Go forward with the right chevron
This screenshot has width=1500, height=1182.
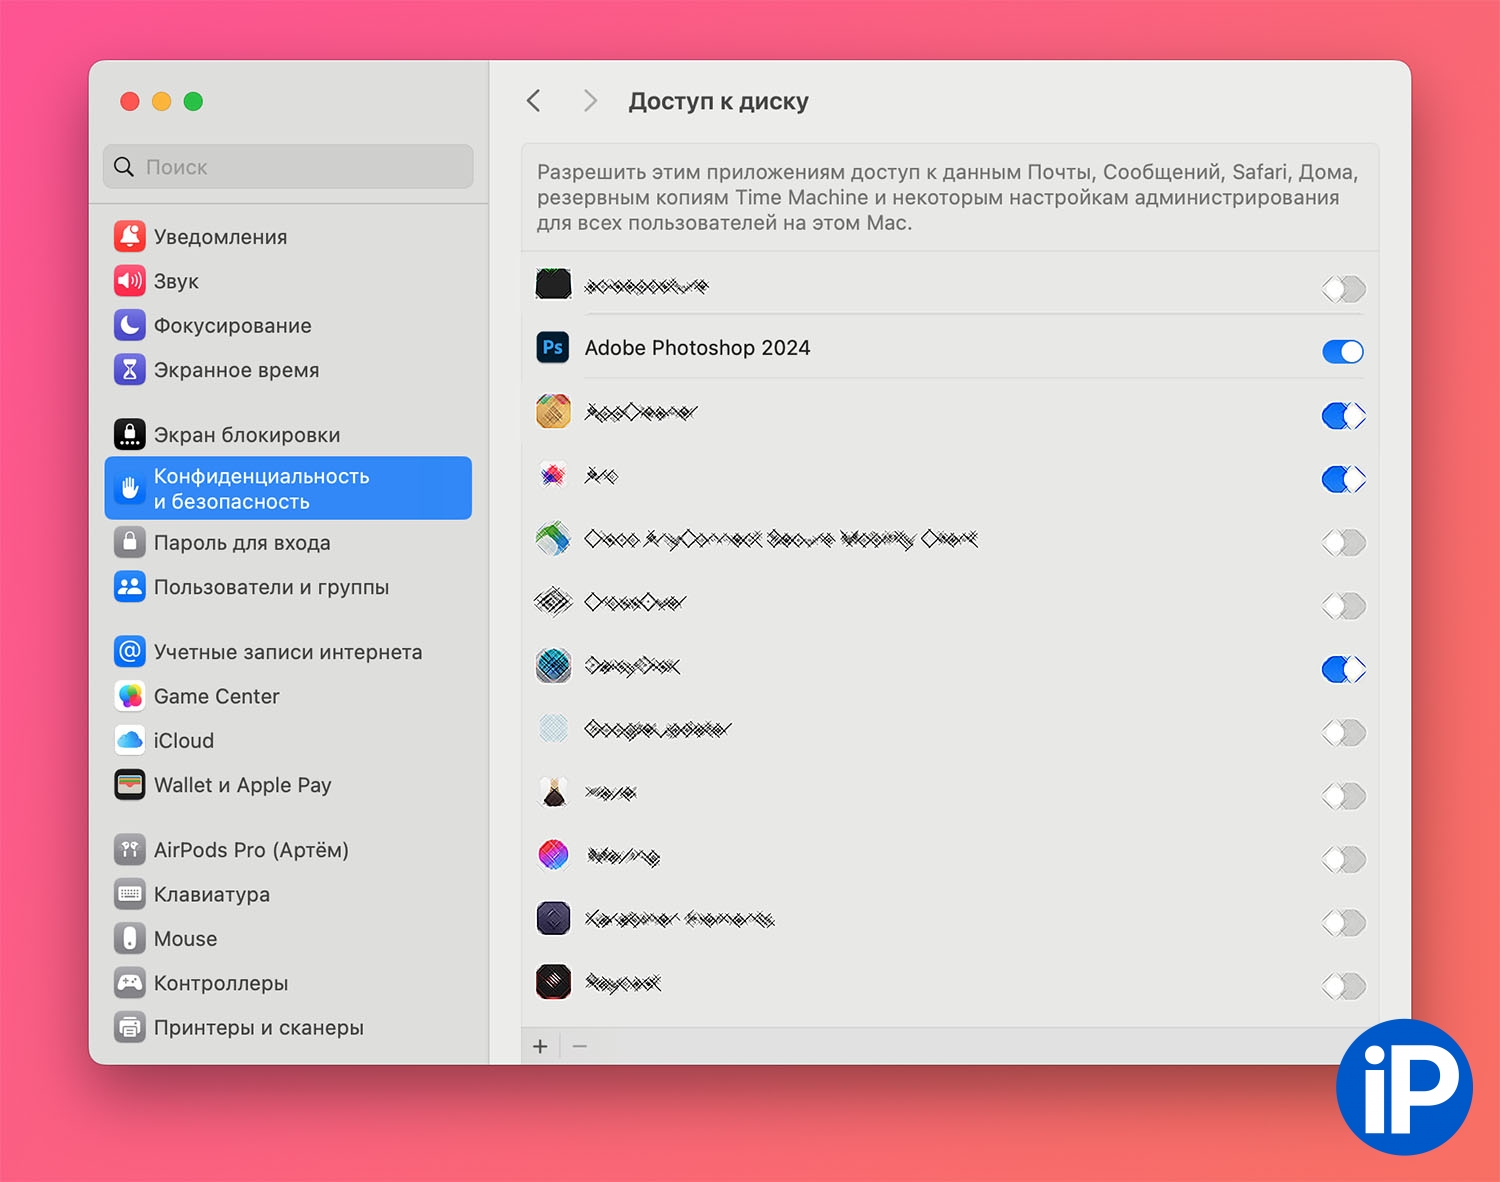pos(590,101)
